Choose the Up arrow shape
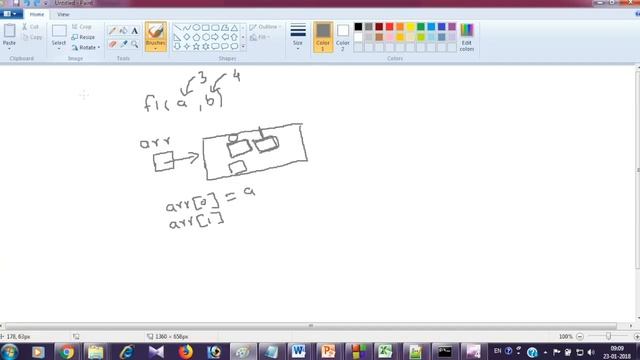The height and width of the screenshot is (360, 640). point(234,37)
